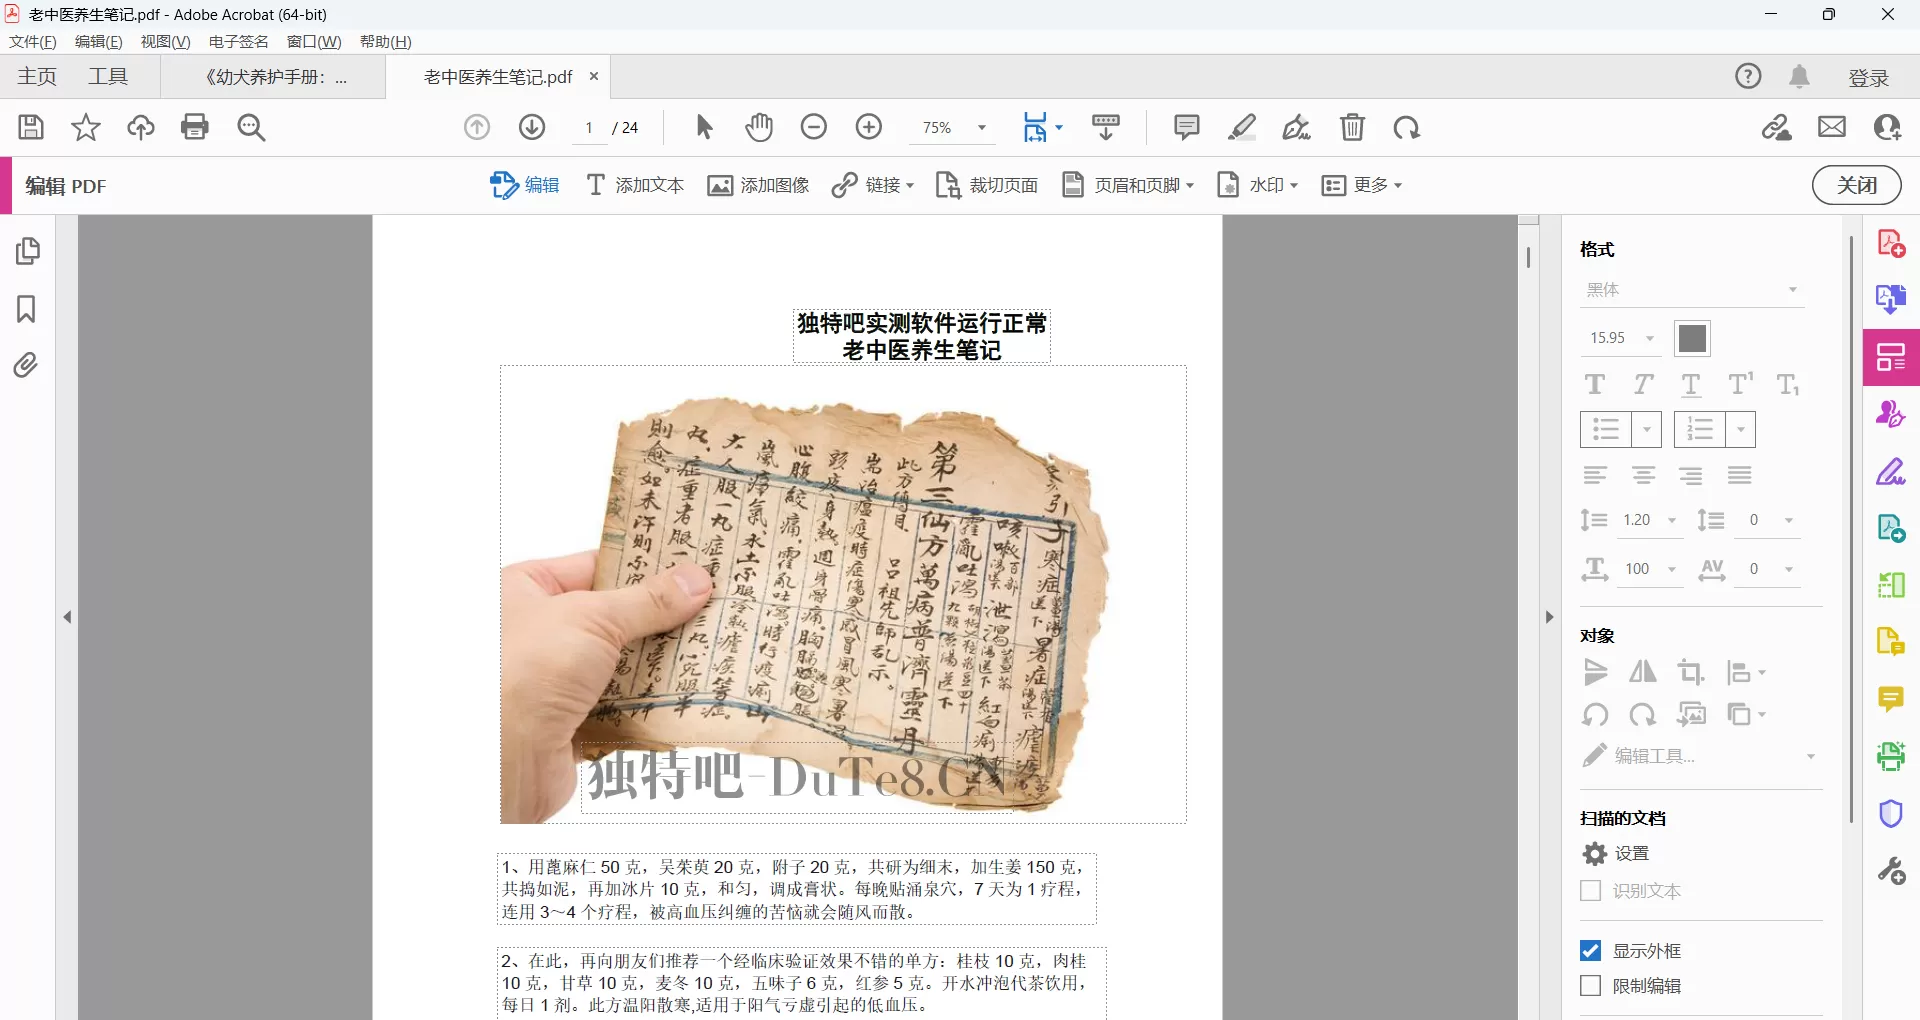This screenshot has height=1020, width=1920.
Task: Uncheck the 显示外框 checkbox
Action: (1591, 951)
